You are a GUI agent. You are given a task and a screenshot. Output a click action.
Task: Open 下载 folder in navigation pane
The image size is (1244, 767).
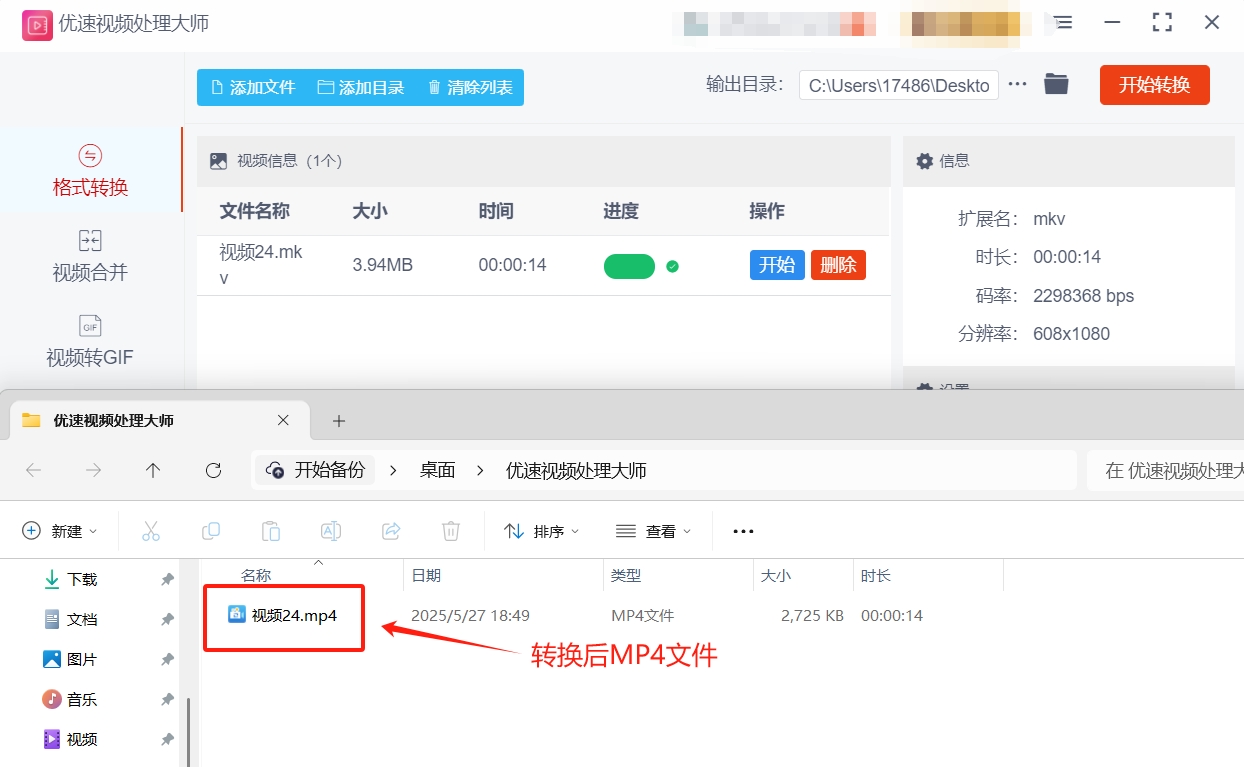tap(82, 580)
